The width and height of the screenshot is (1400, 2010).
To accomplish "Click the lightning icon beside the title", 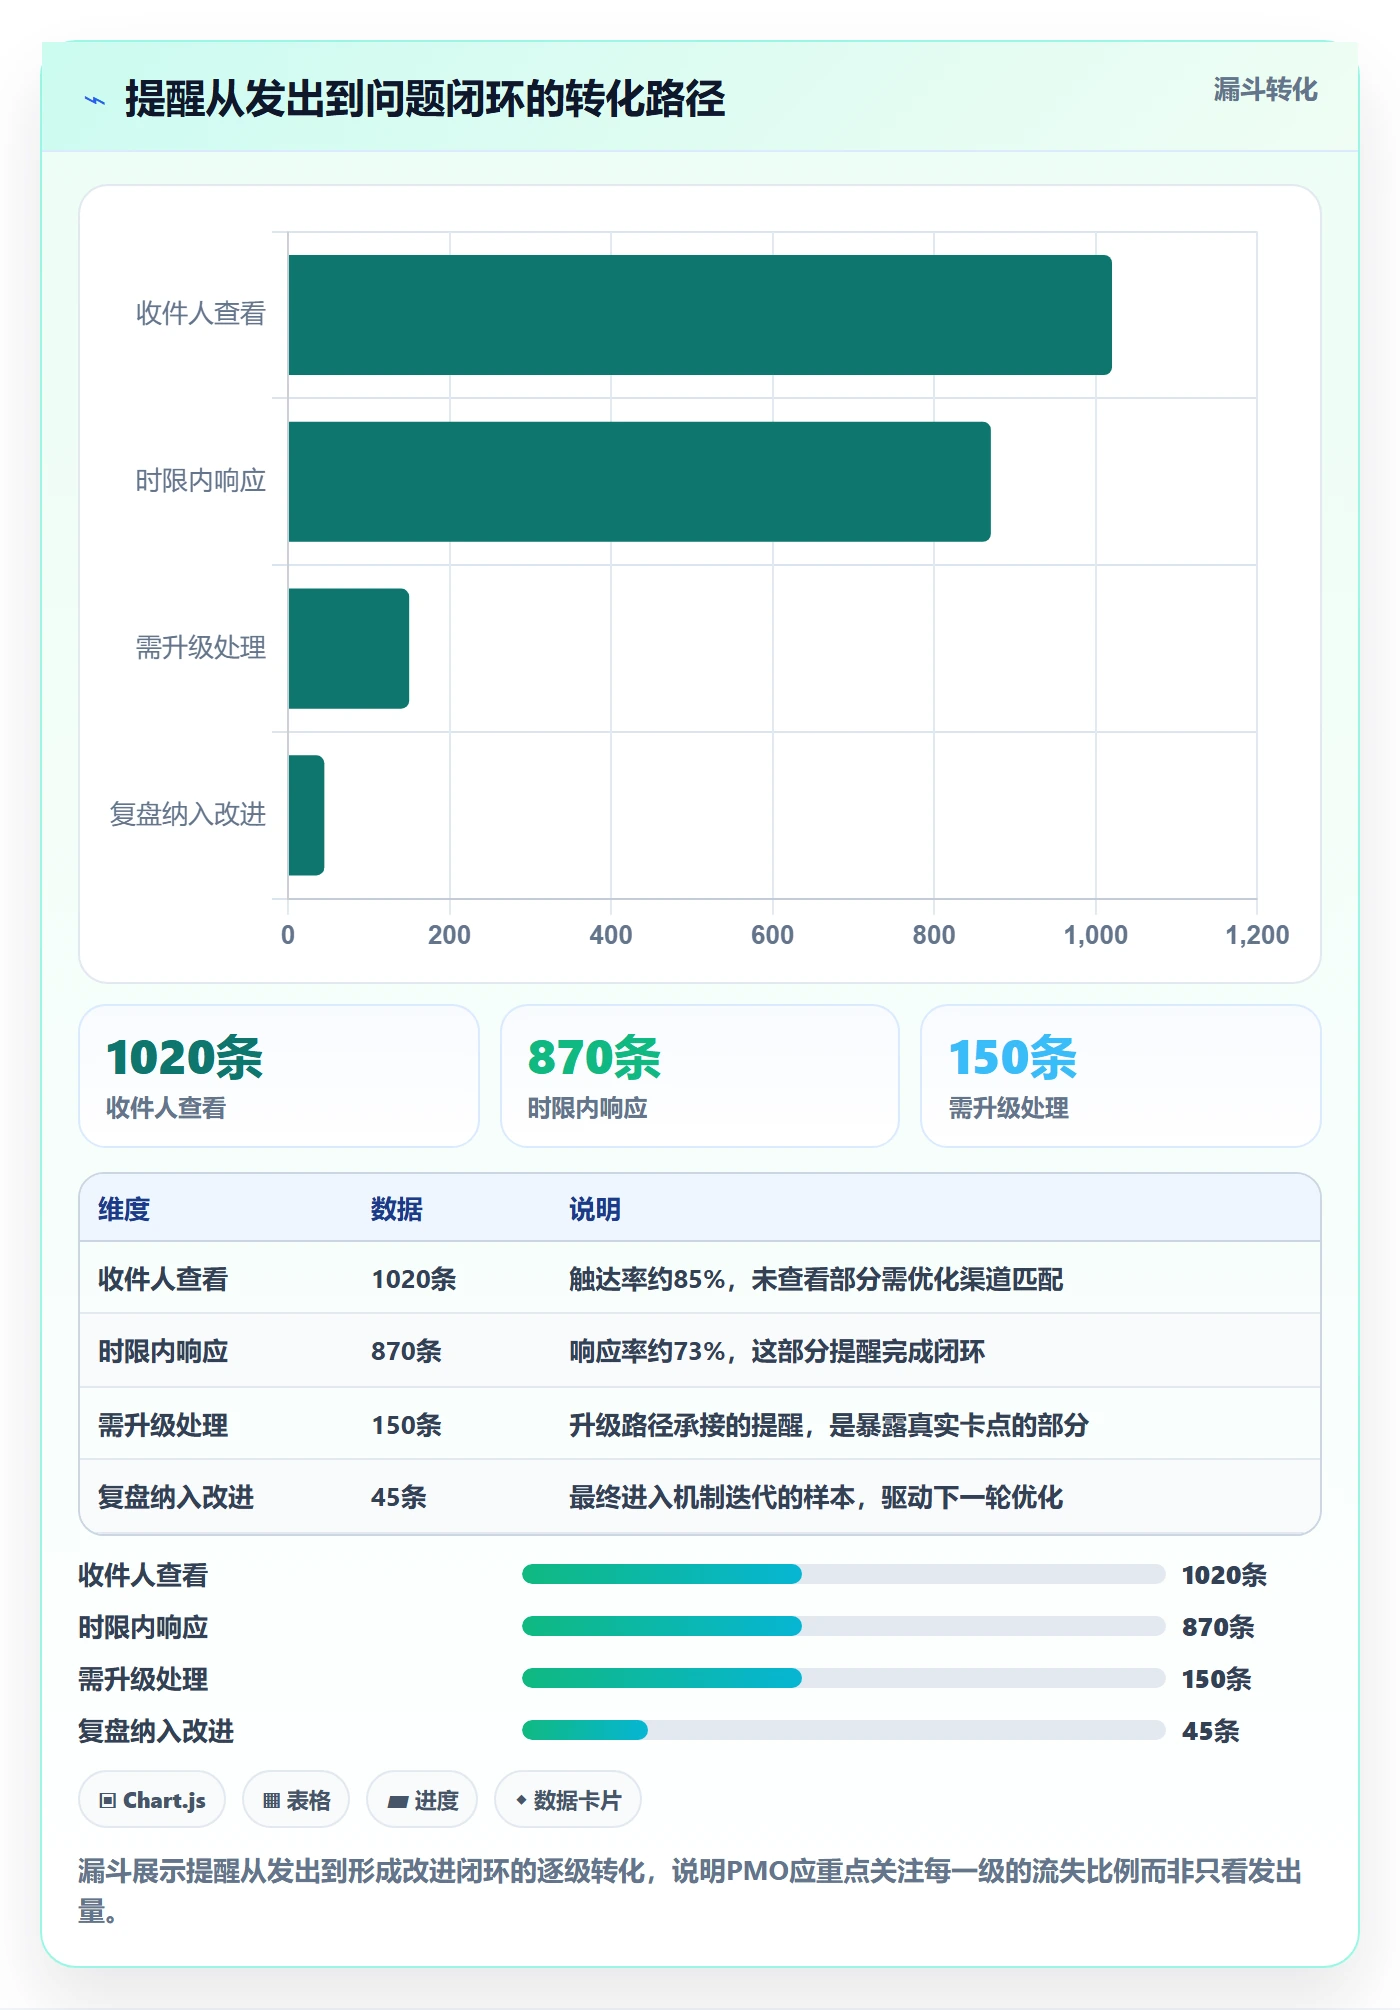I will pyautogui.click(x=95, y=100).
